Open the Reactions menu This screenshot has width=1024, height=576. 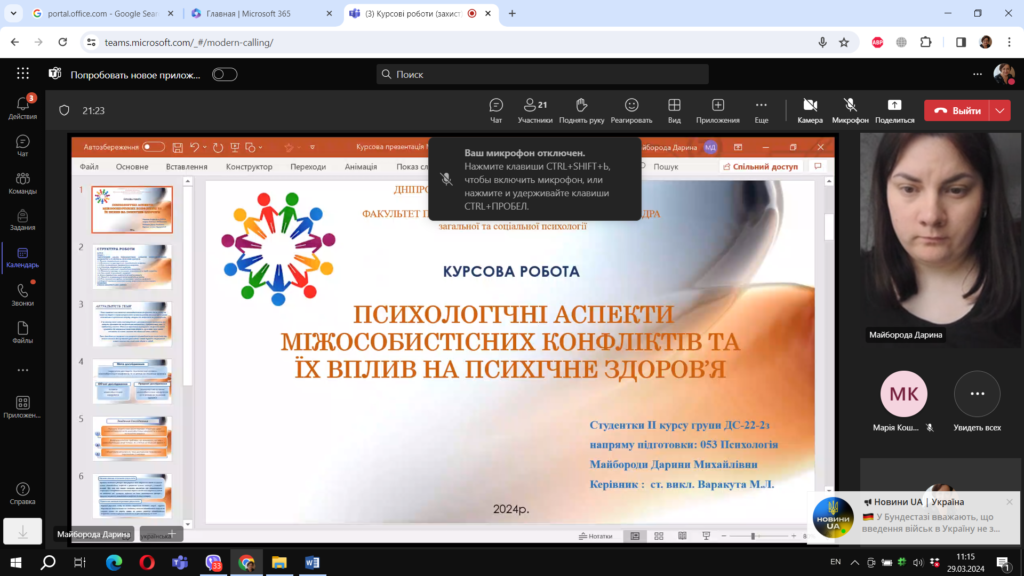click(631, 110)
